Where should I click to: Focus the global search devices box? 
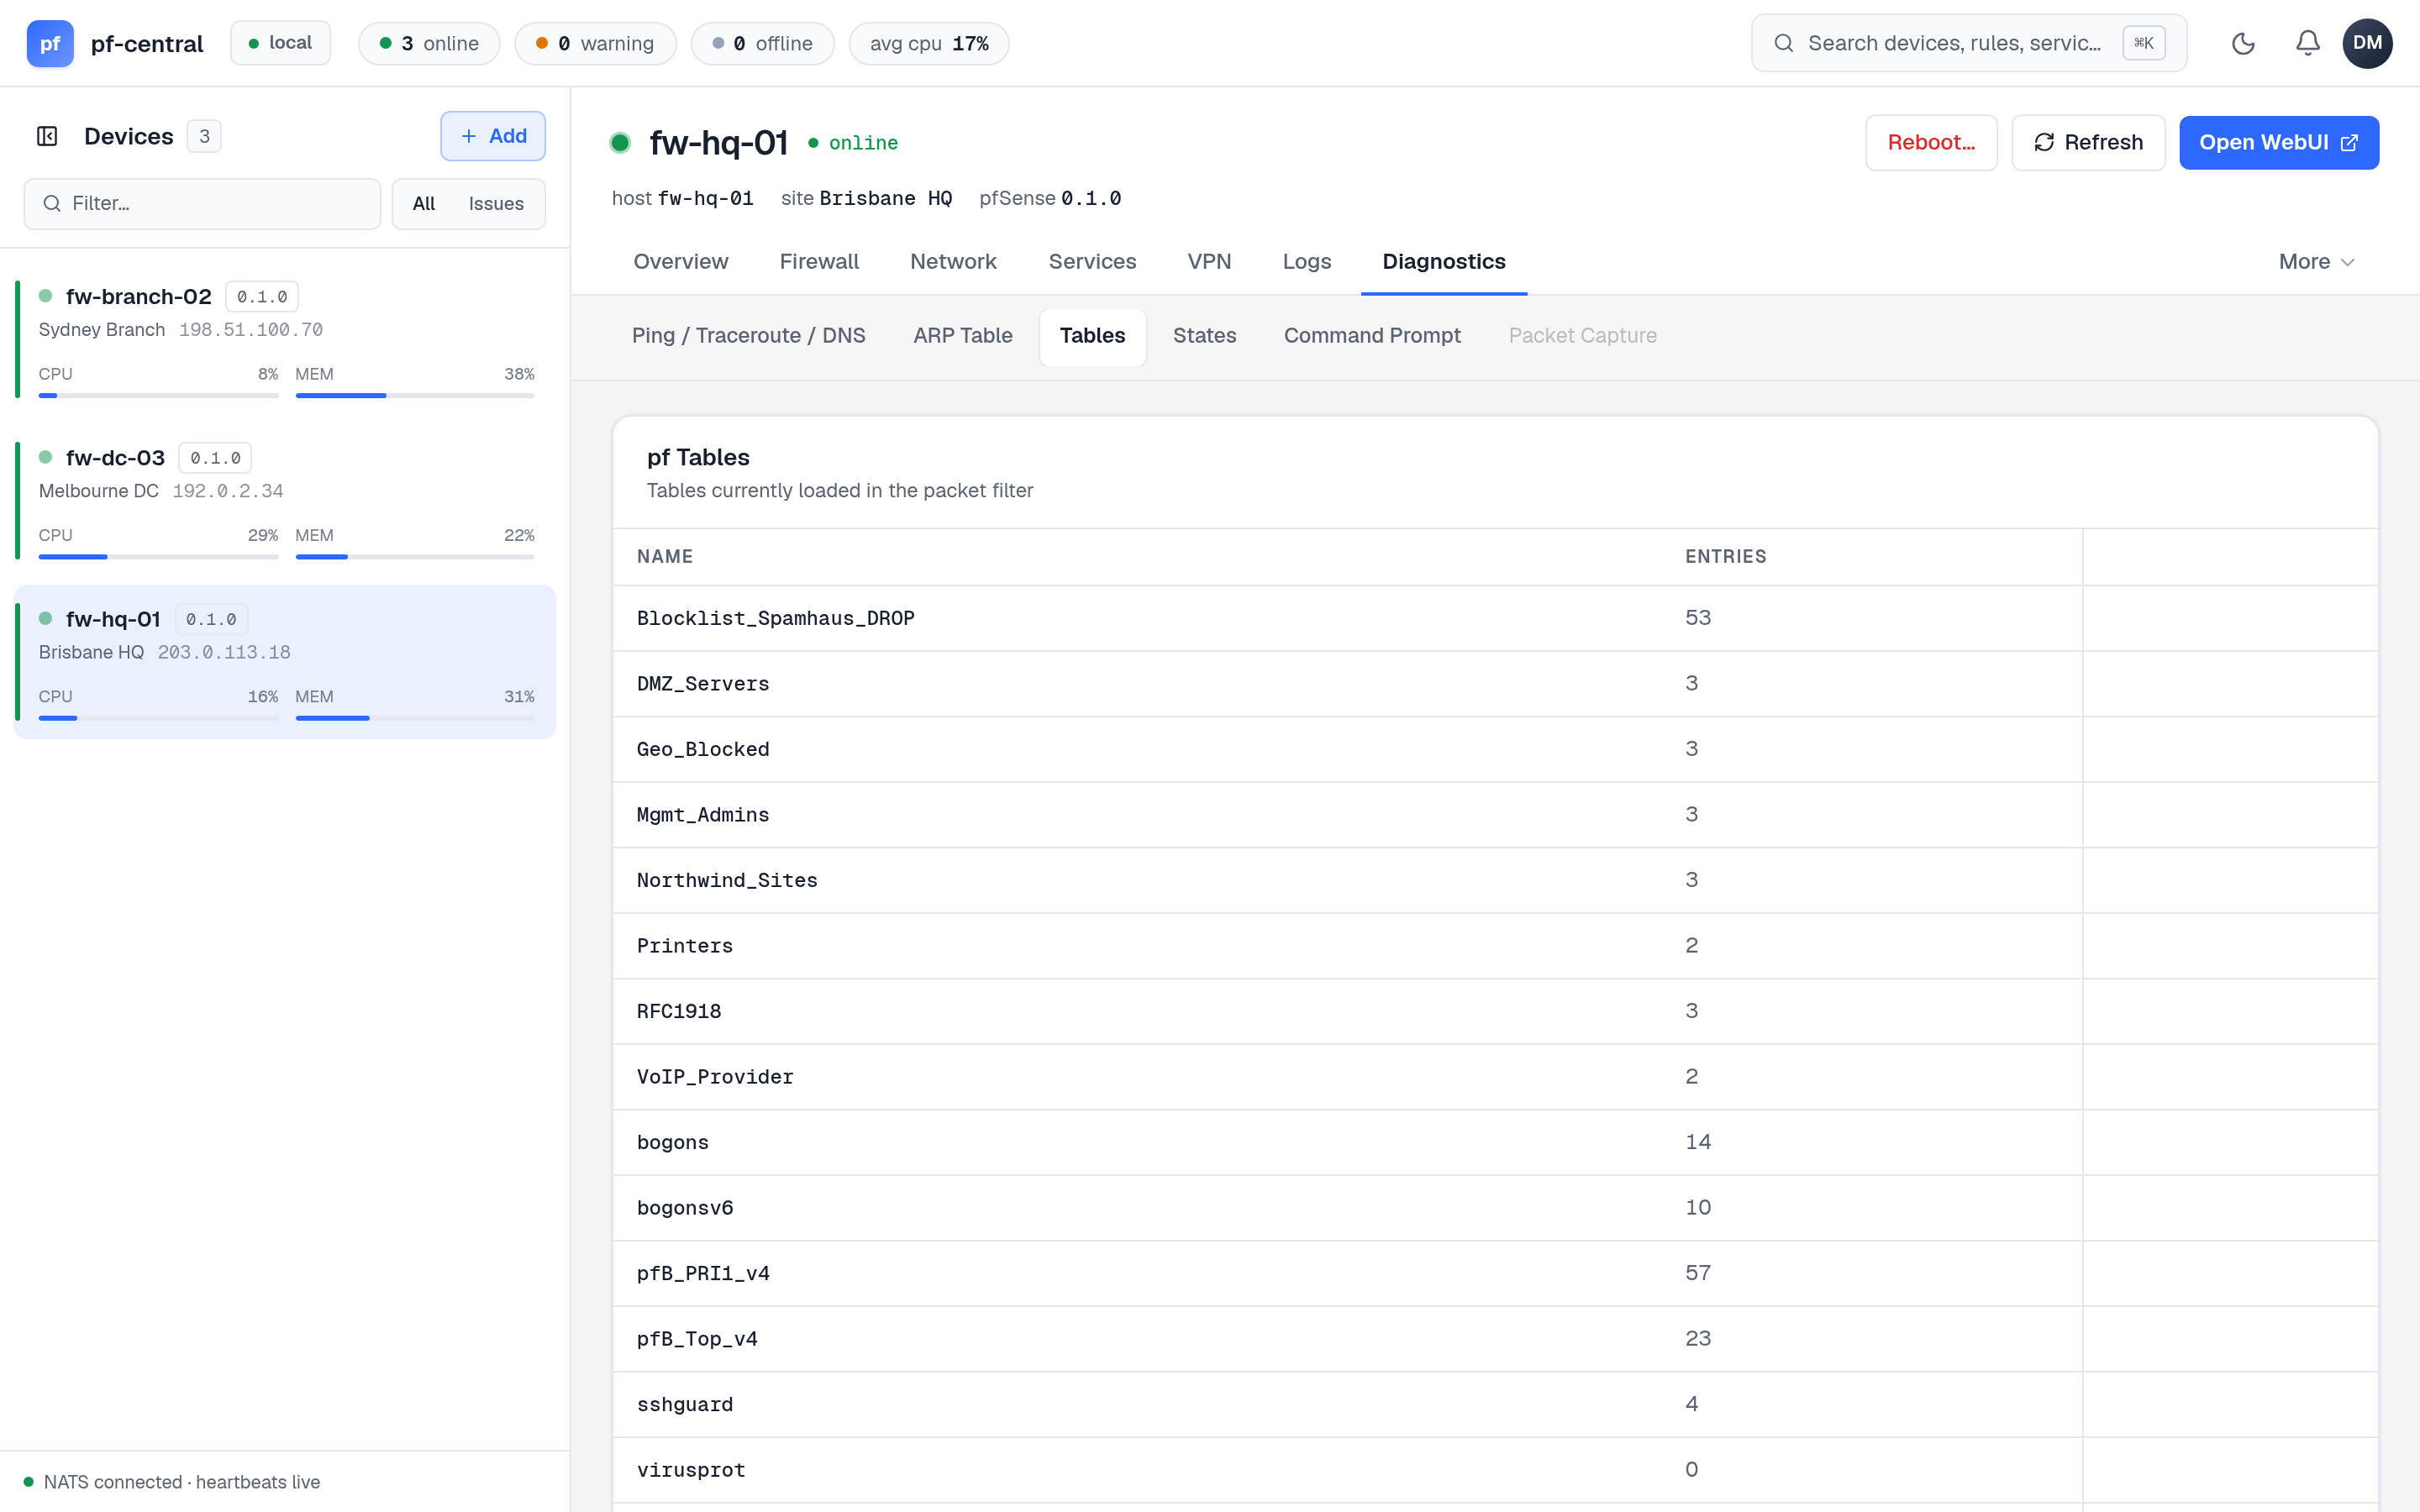point(1968,43)
